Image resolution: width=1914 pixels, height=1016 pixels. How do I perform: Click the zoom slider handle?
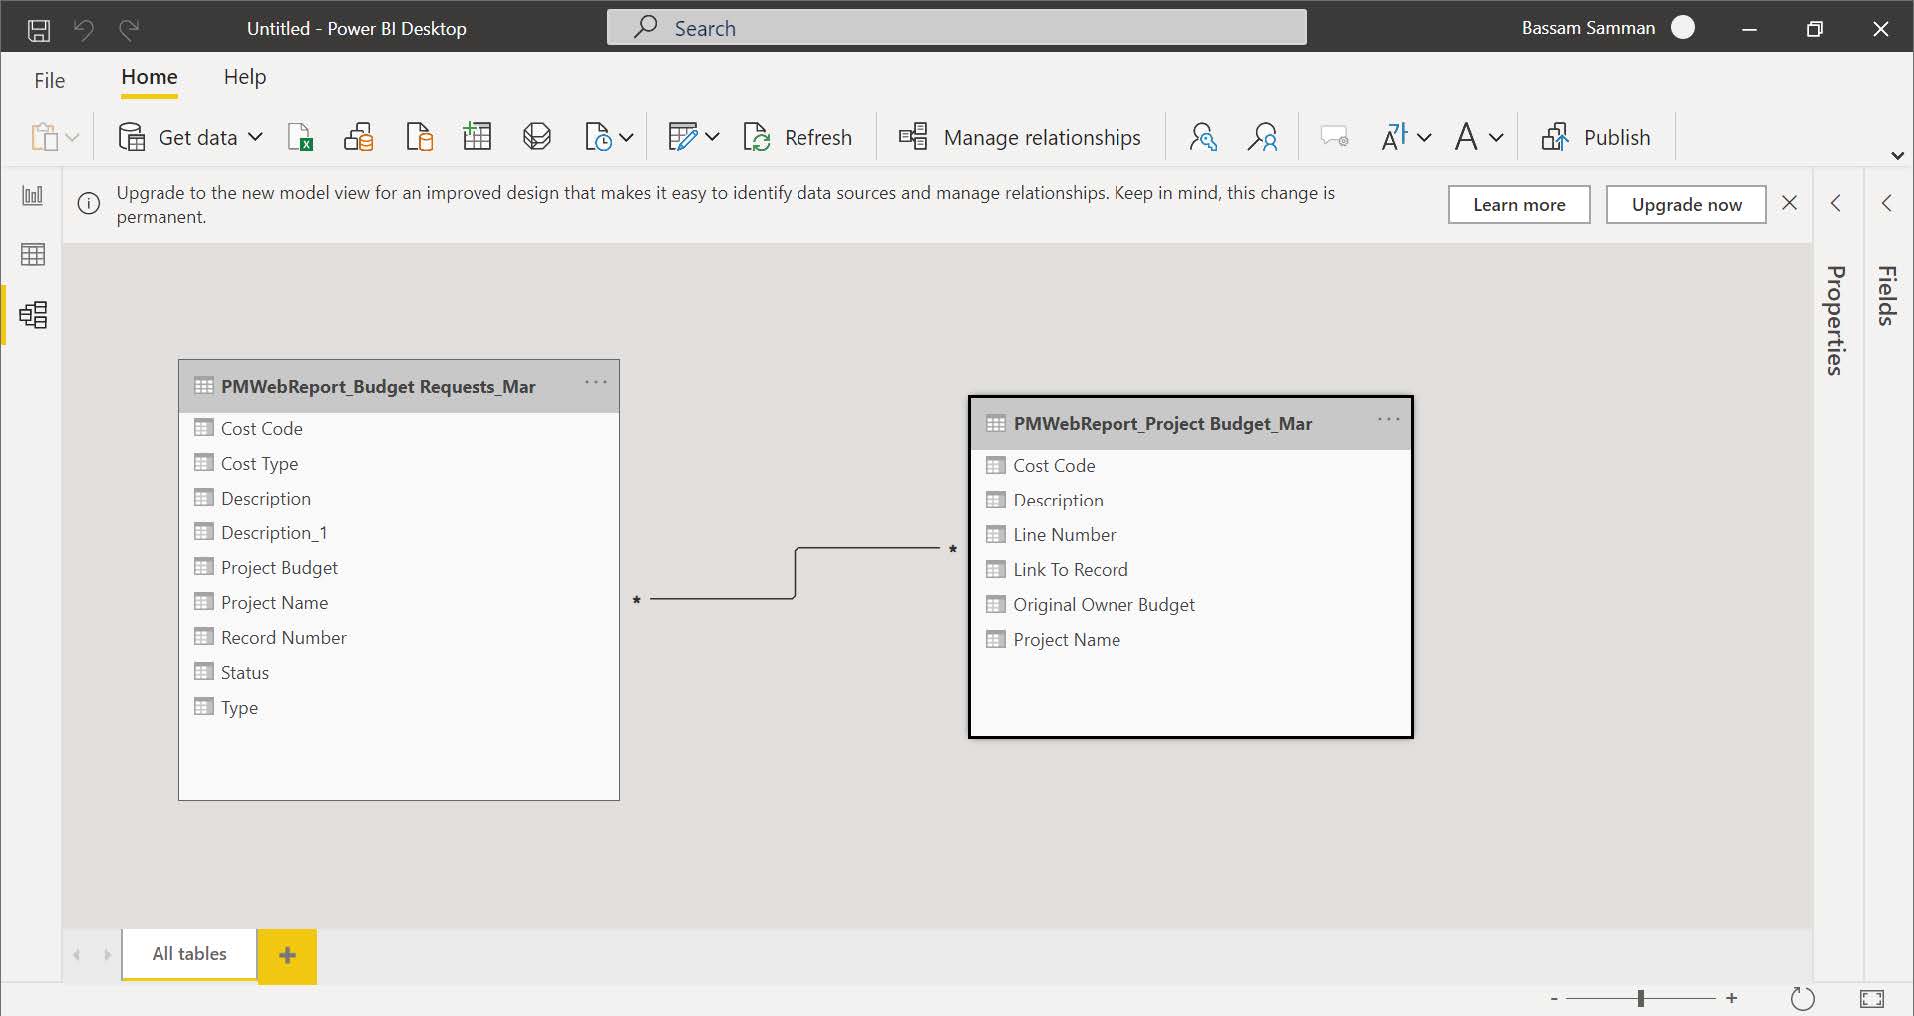point(1641,998)
